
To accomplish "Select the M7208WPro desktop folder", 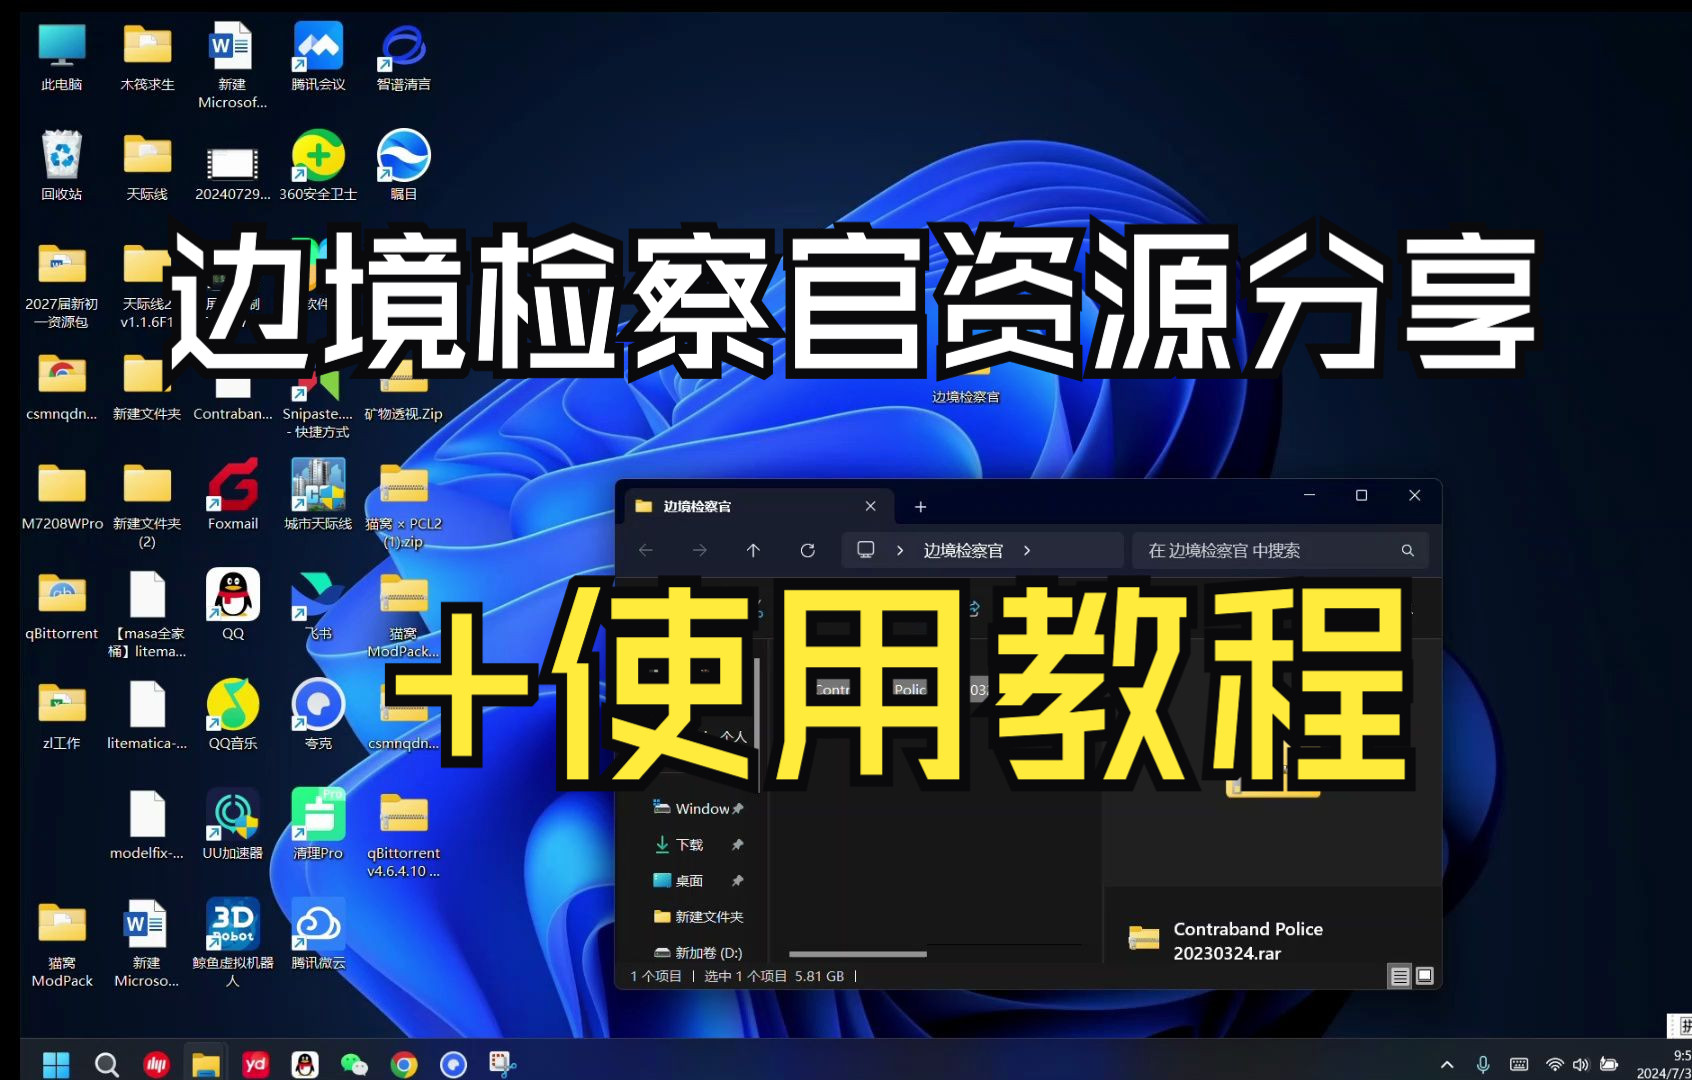I will [62, 497].
